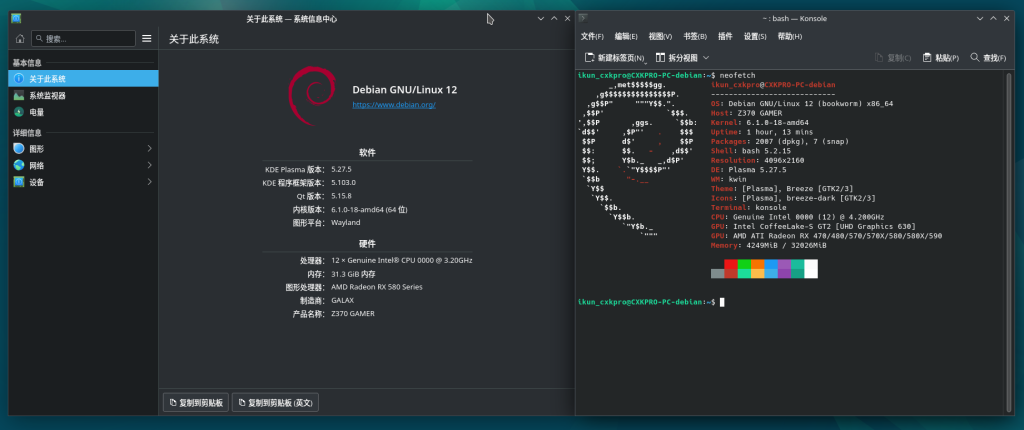Viewport: 1024px width, 430px height.
Task: Click the Debian GNU/Linux 12 heading
Action: tap(405, 90)
